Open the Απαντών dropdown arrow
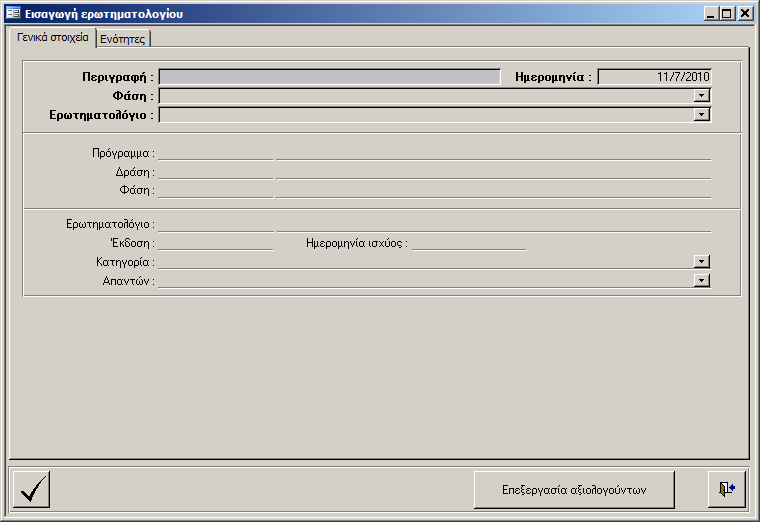The width and height of the screenshot is (760, 522). pos(702,281)
